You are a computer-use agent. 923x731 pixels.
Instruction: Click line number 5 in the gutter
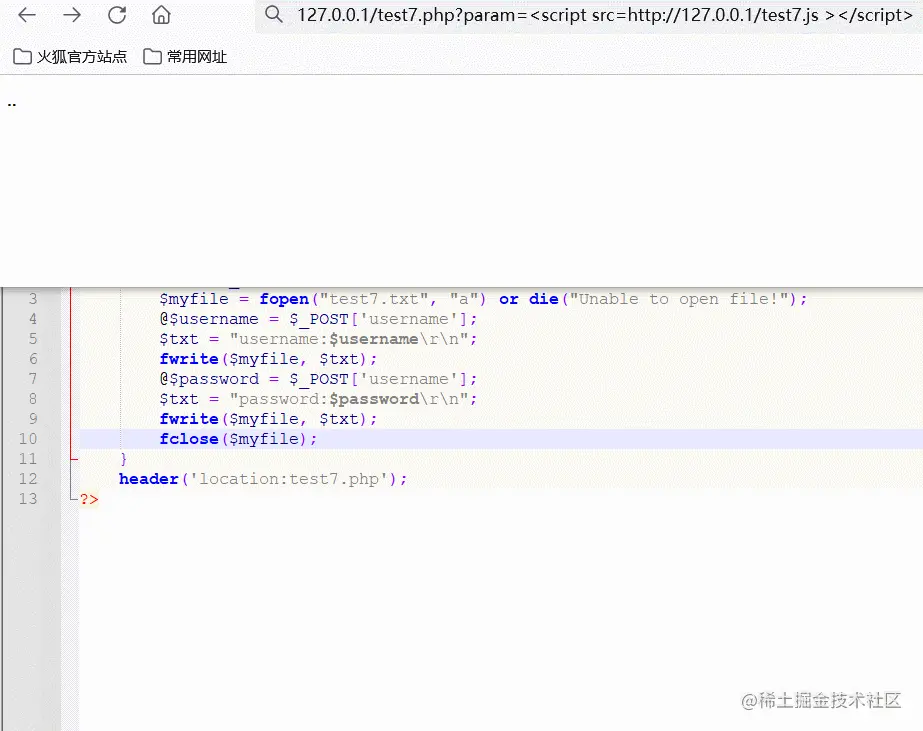[x=33, y=339]
